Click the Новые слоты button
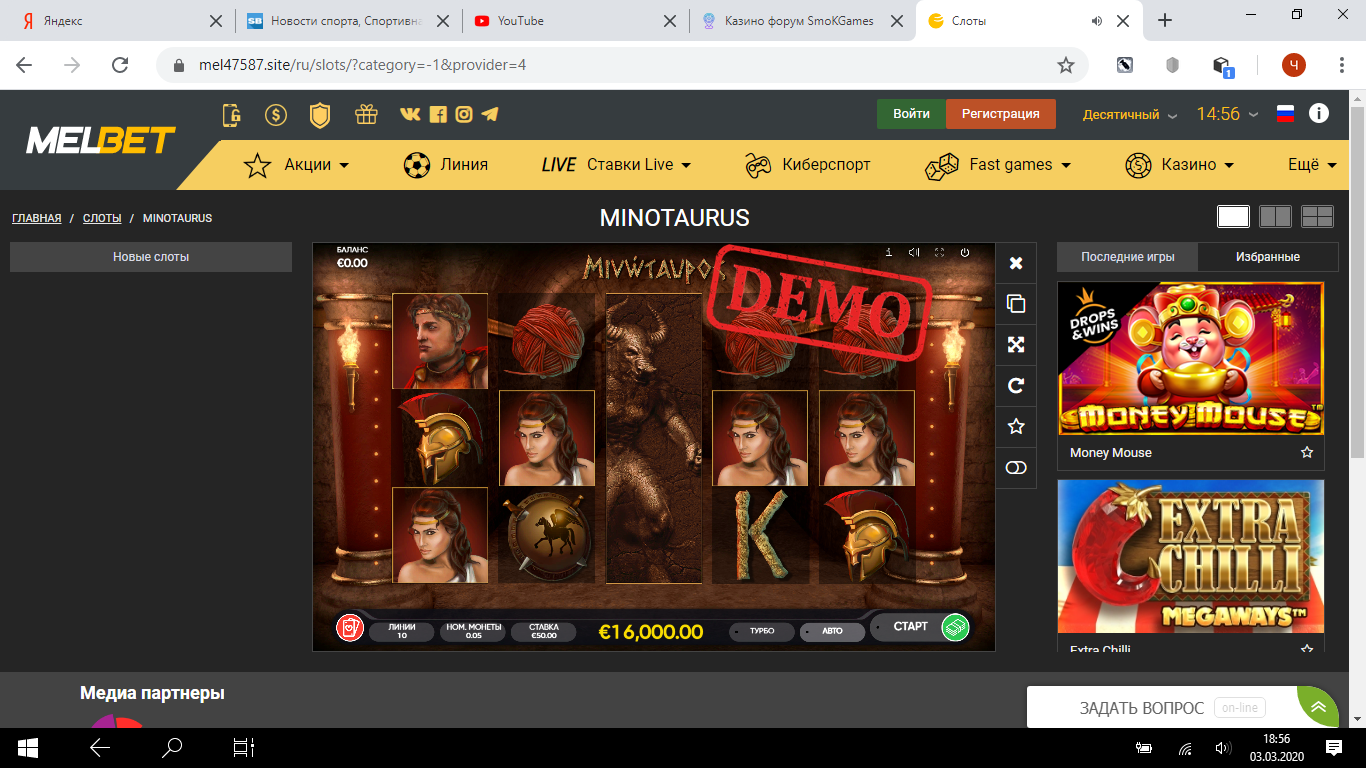 pyautogui.click(x=151, y=257)
